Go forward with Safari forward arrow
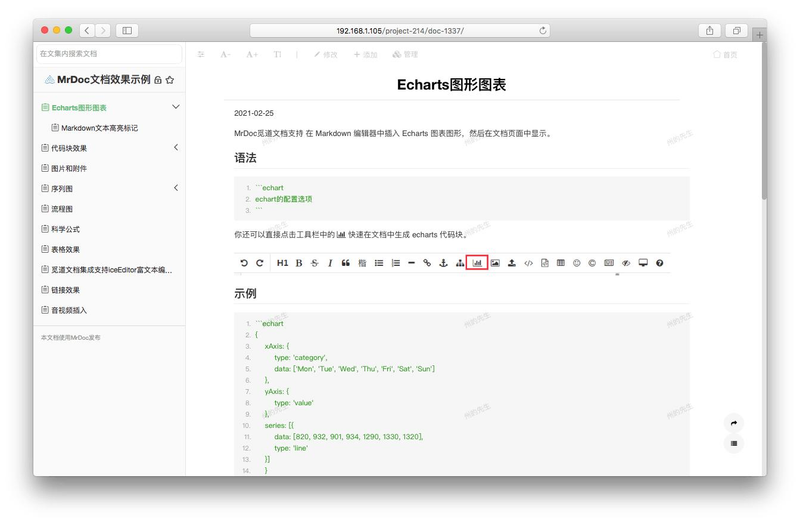The image size is (800, 524). (x=103, y=31)
